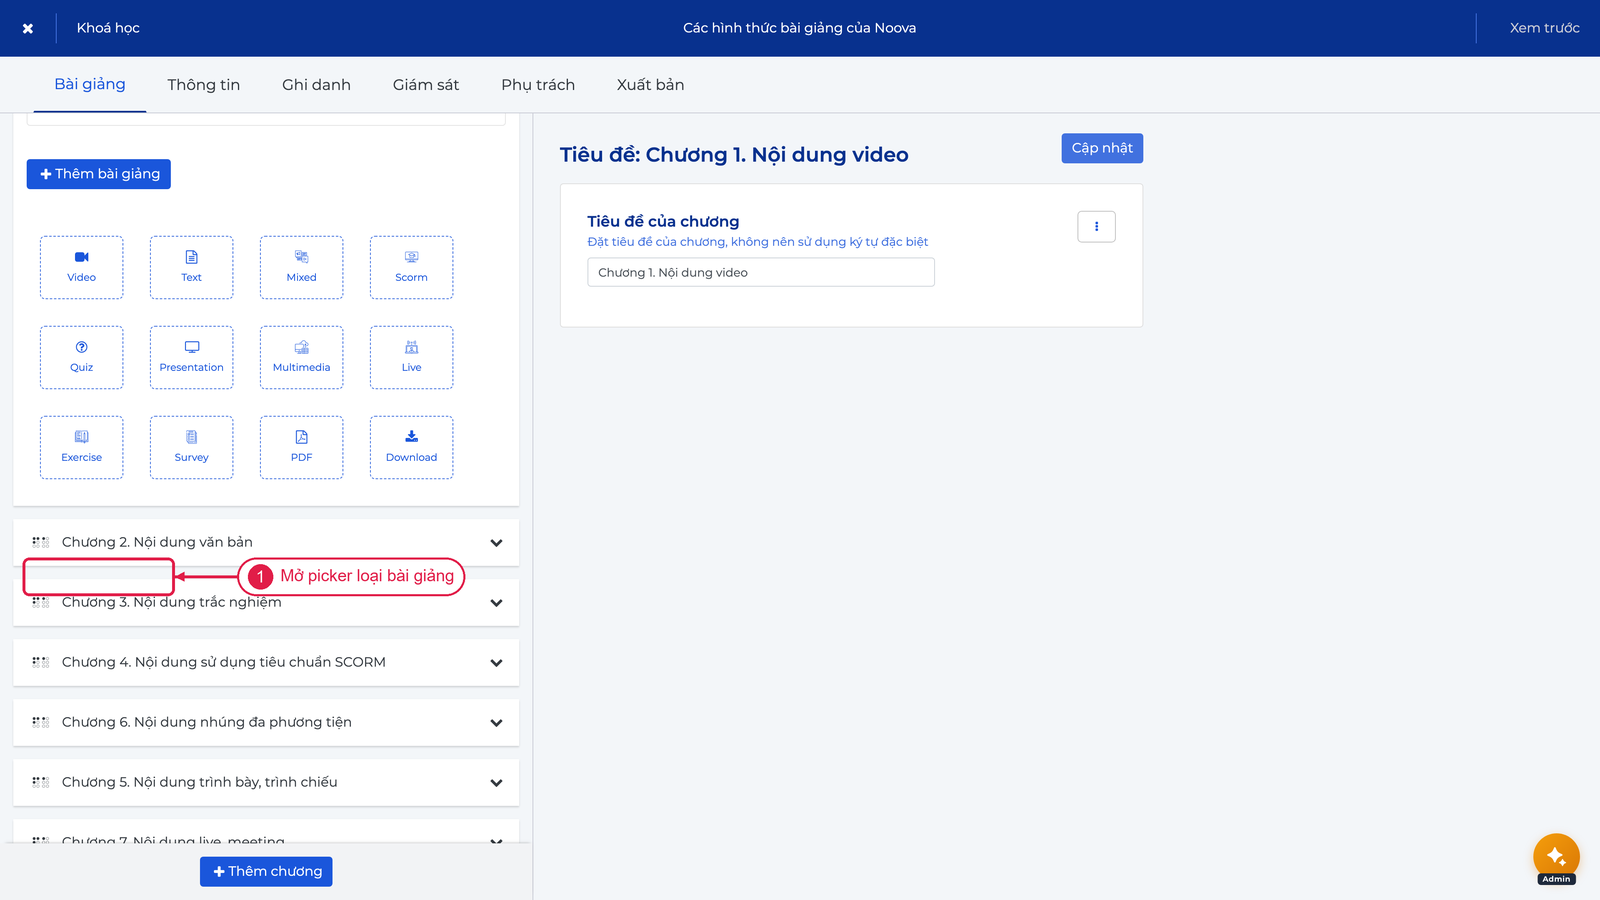The image size is (1600, 900).
Task: Expand Chương 2. Nội dung văn bản
Action: tap(496, 542)
